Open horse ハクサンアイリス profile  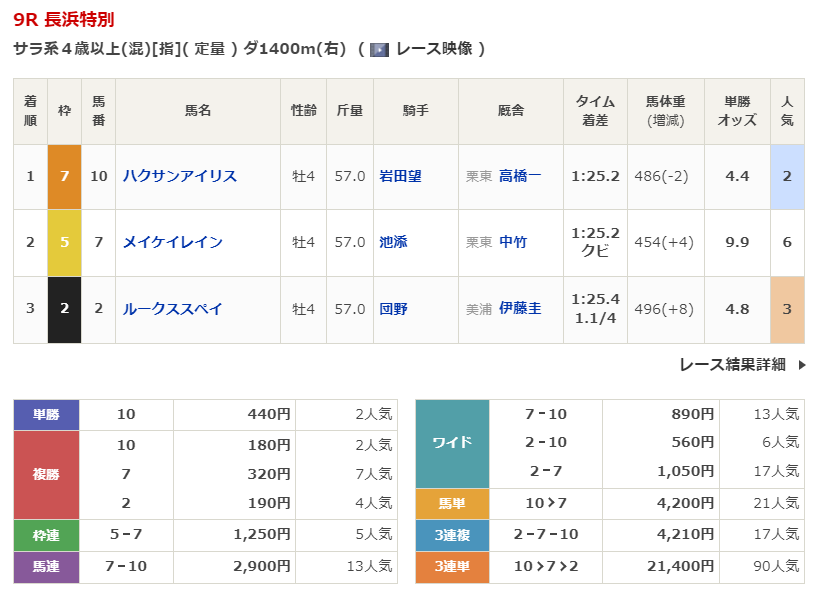180,176
